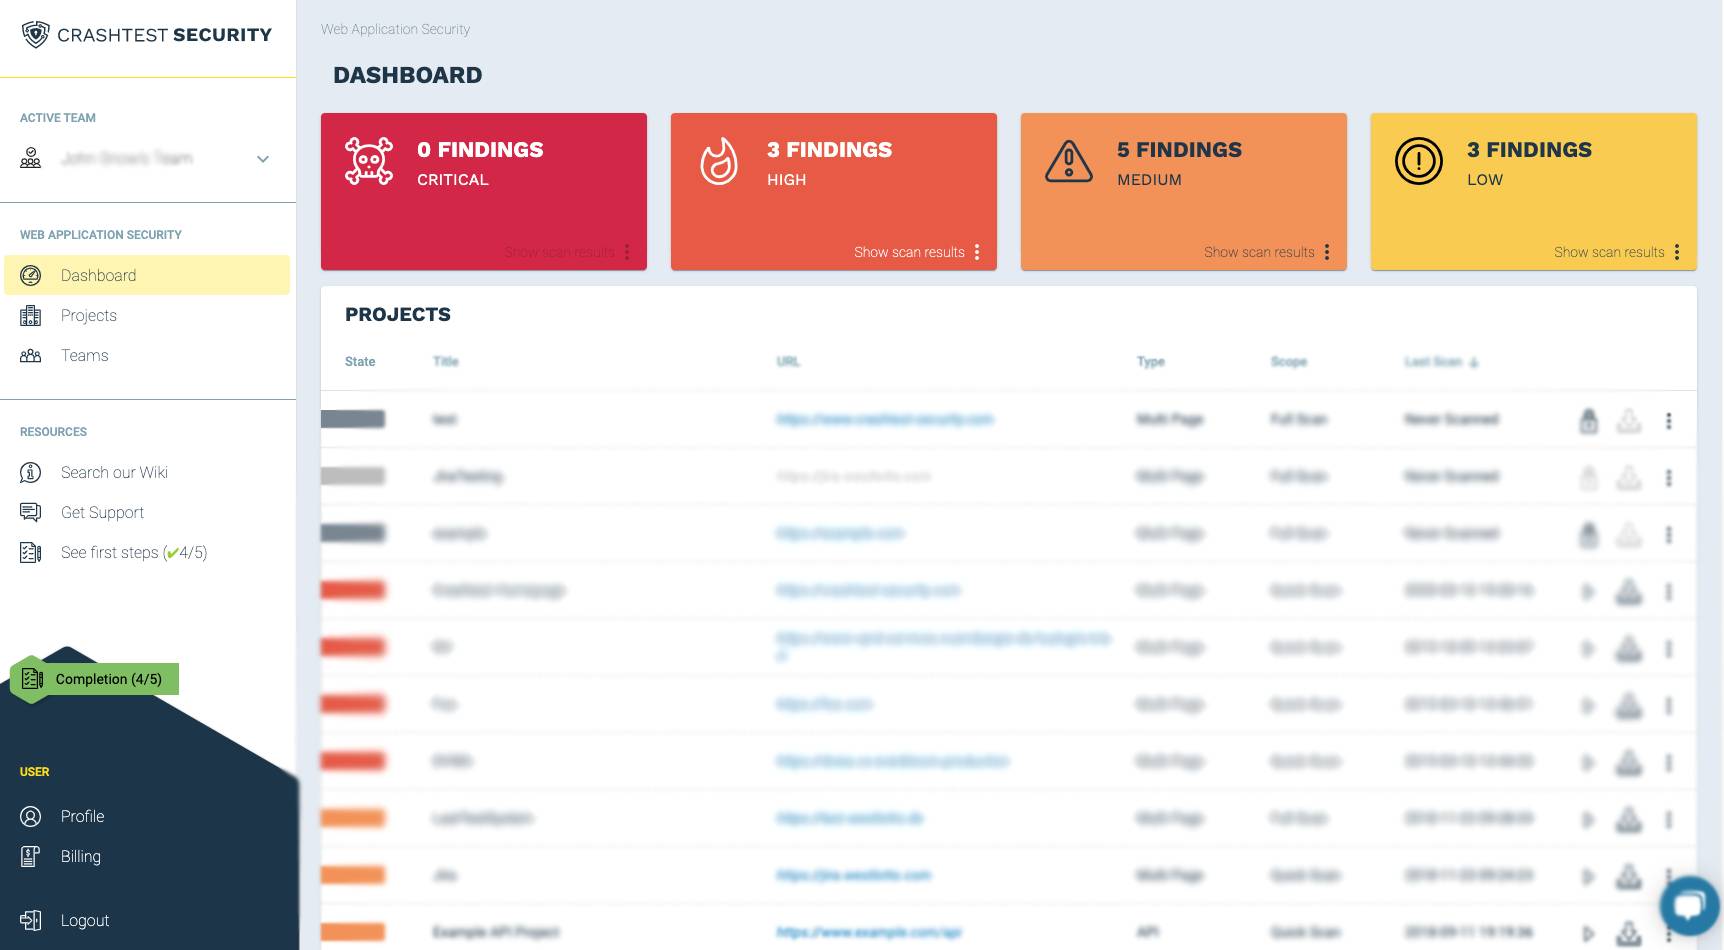
Task: Open the three-dot menu on High card
Action: 977,252
